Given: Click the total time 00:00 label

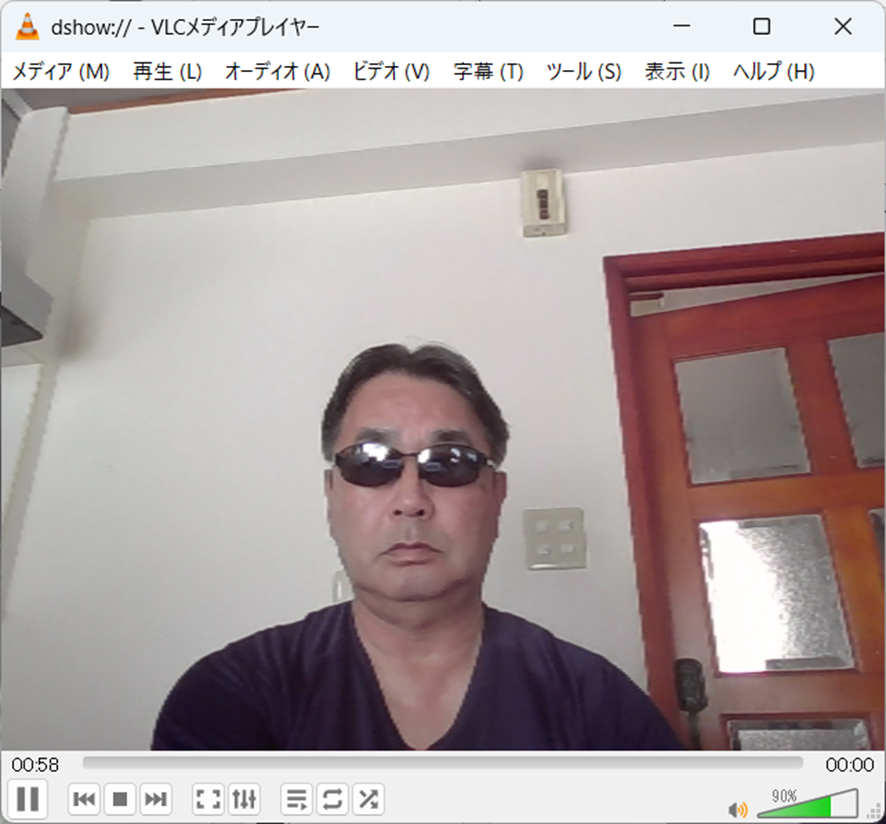Looking at the screenshot, I should [850, 765].
